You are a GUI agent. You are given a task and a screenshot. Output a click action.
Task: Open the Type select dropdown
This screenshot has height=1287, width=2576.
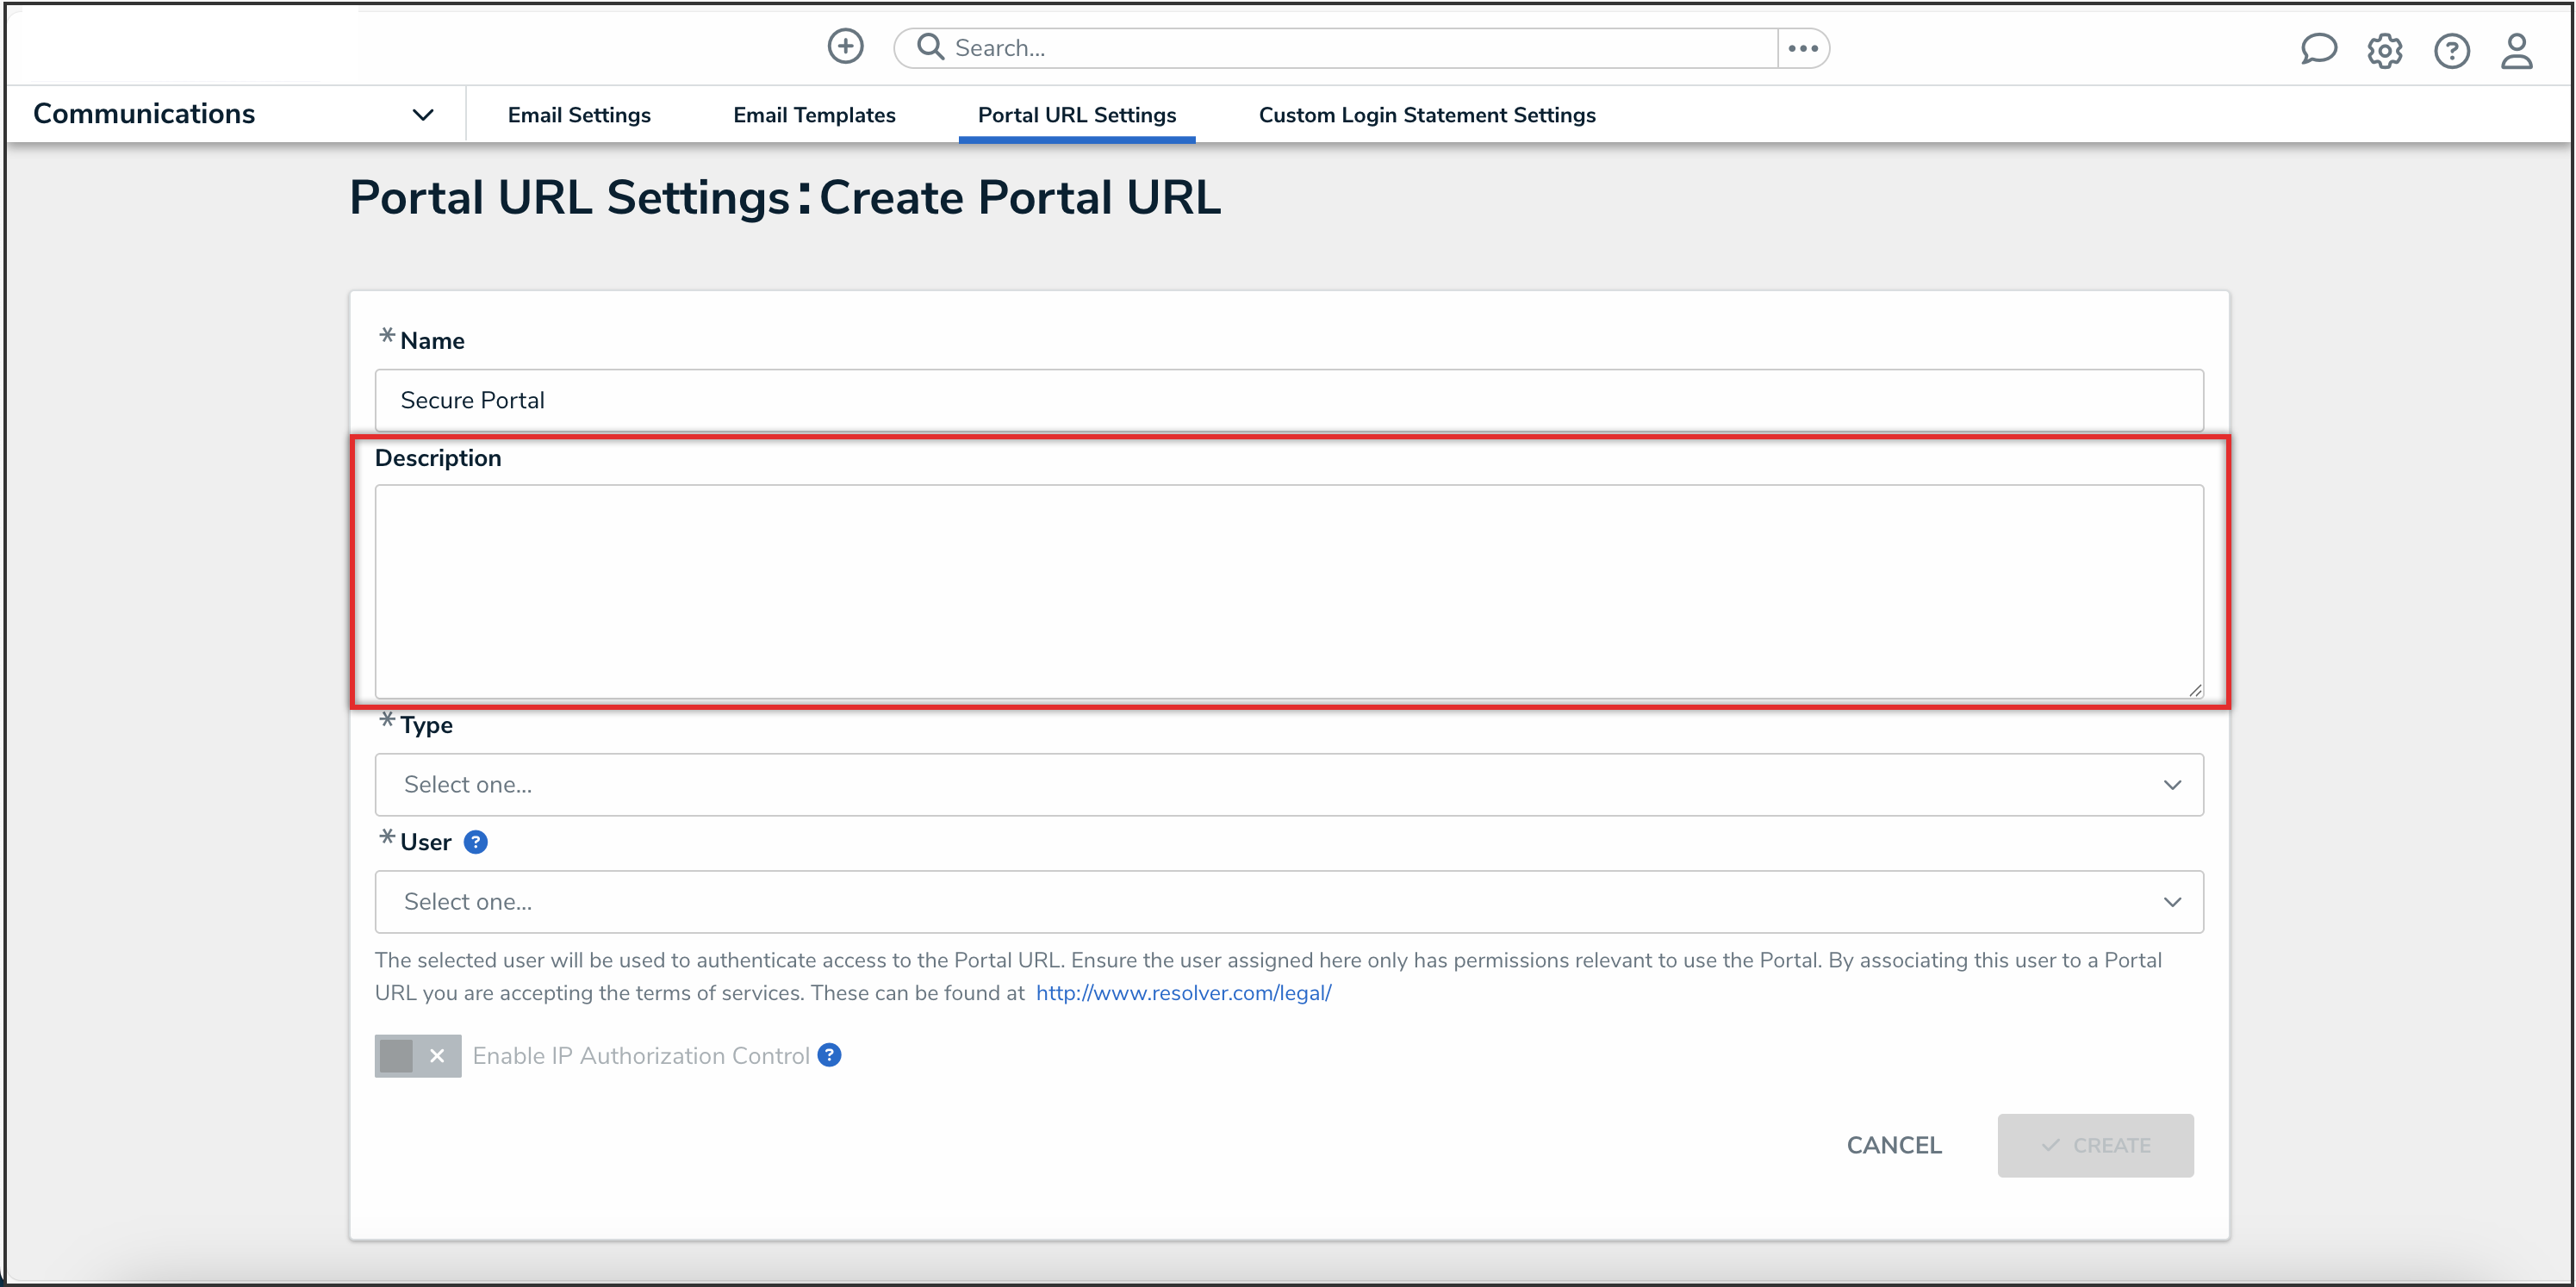click(x=1288, y=785)
